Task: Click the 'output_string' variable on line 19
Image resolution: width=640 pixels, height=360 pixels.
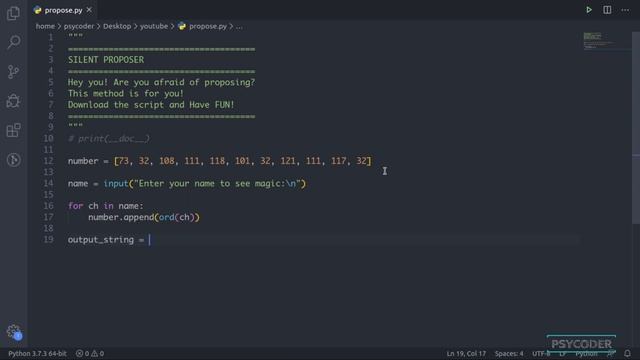Action: pyautogui.click(x=101, y=240)
